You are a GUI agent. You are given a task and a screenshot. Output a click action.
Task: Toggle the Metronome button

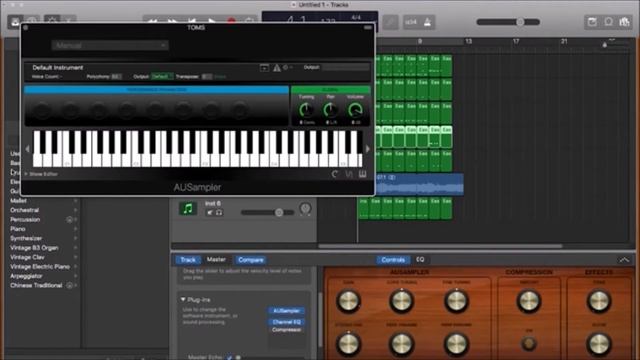click(x=427, y=22)
